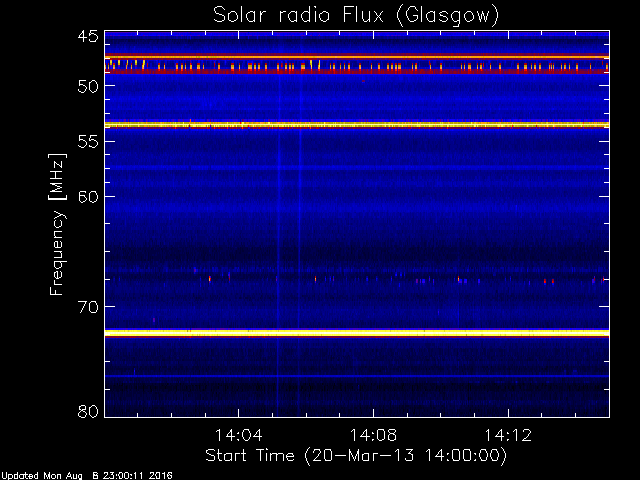Click the '14:04' time tick label
Screen dimensions: 640x480
pyautogui.click(x=238, y=436)
